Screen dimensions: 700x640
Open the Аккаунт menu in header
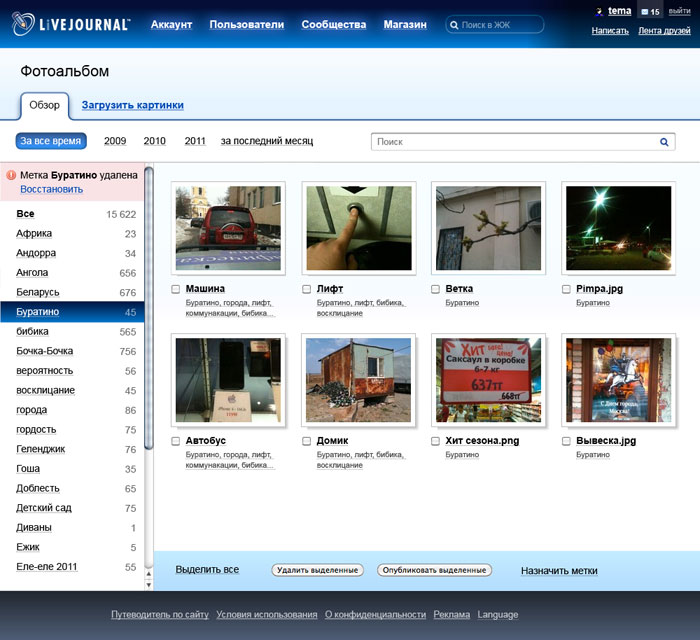point(171,25)
